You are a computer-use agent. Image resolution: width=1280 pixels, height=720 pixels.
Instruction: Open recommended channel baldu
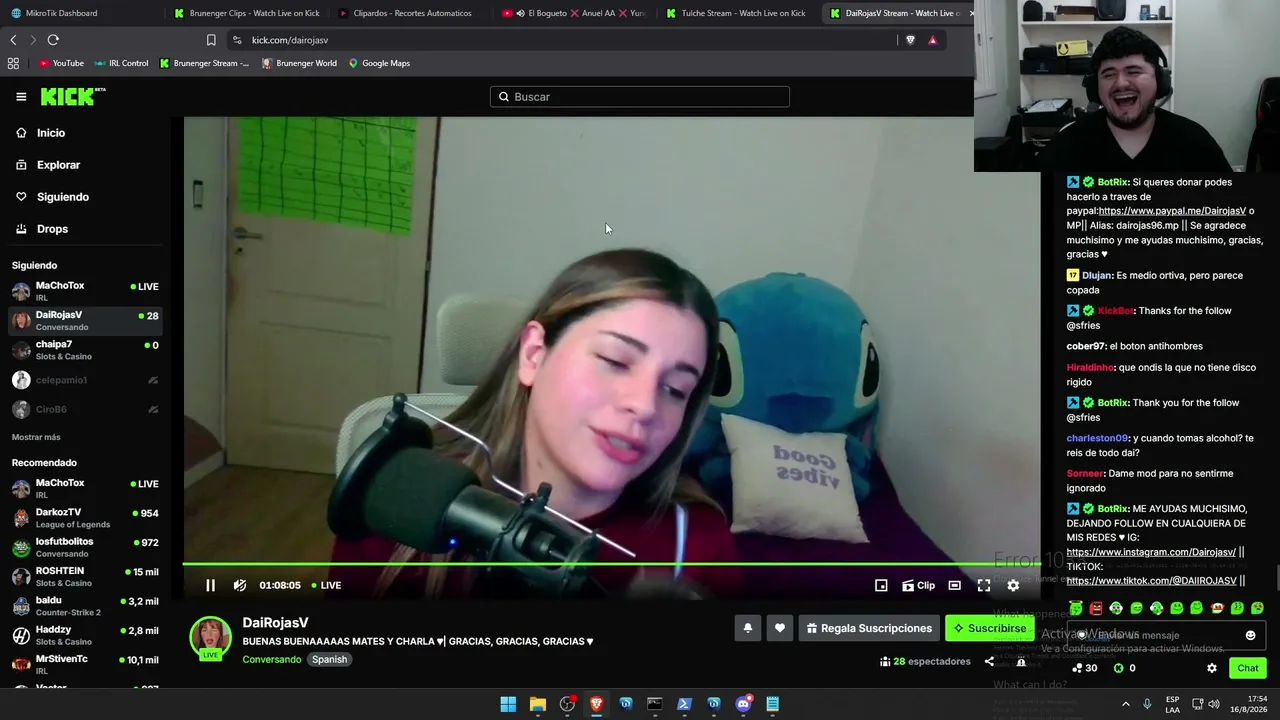pyautogui.click(x=86, y=606)
